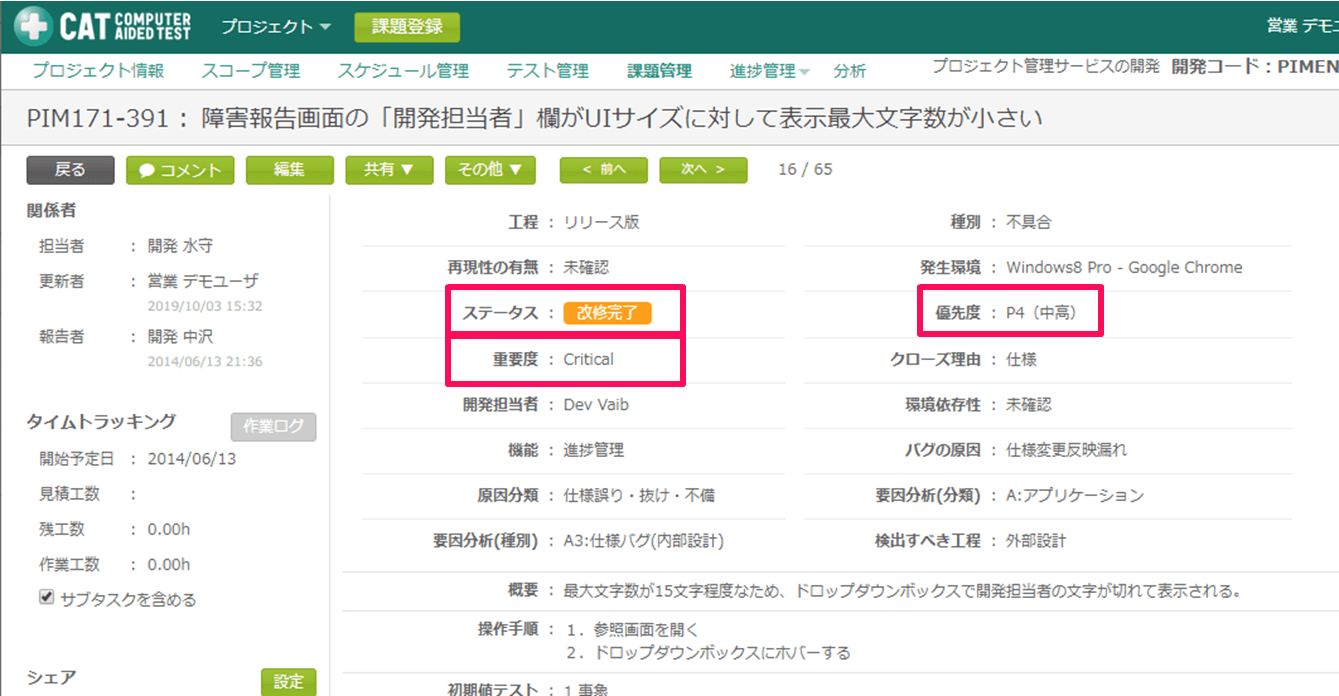Click the report timestamp 2014/06/13 21:36
Screen dimensions: 1339x696
point(204,361)
